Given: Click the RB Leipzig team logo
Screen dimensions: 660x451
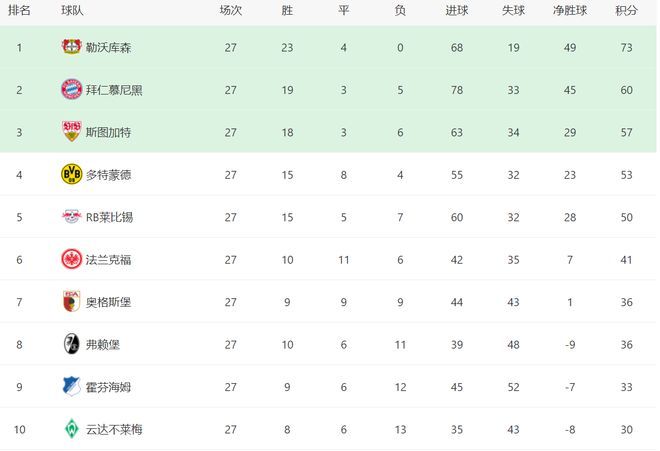Looking at the screenshot, I should pyautogui.click(x=72, y=216).
